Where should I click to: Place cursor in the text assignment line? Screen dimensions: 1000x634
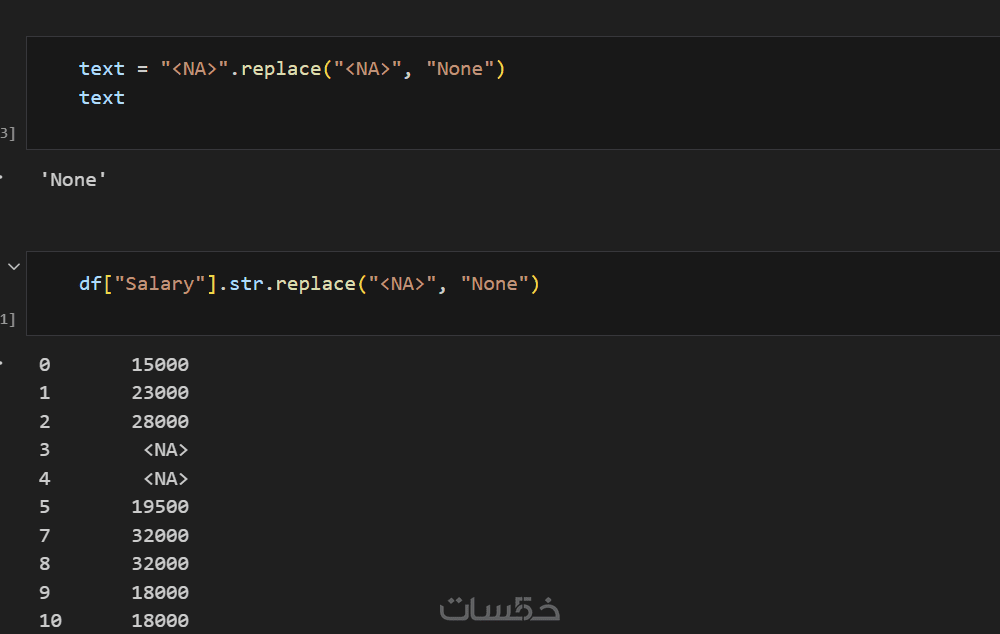point(292,69)
